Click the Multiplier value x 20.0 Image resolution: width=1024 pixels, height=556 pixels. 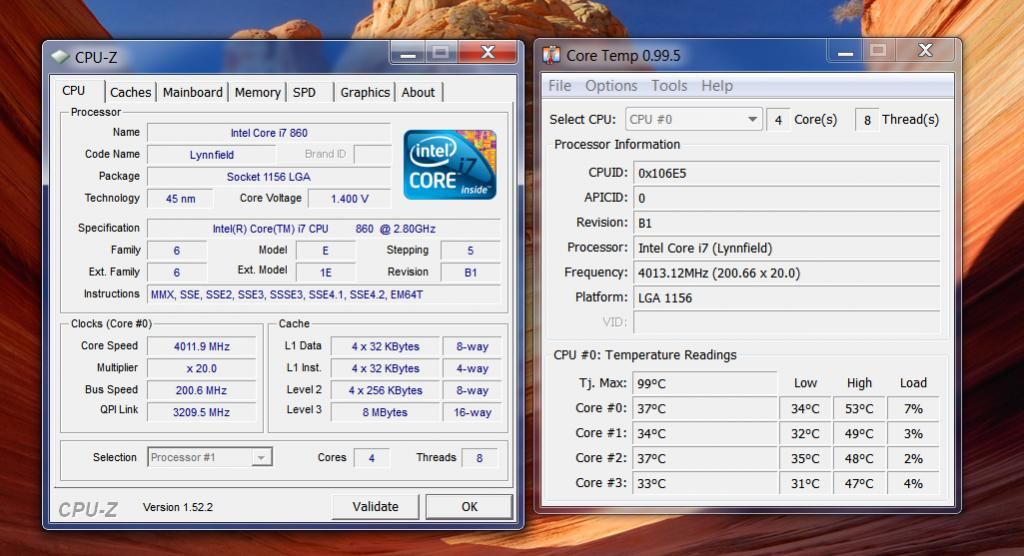coord(201,368)
